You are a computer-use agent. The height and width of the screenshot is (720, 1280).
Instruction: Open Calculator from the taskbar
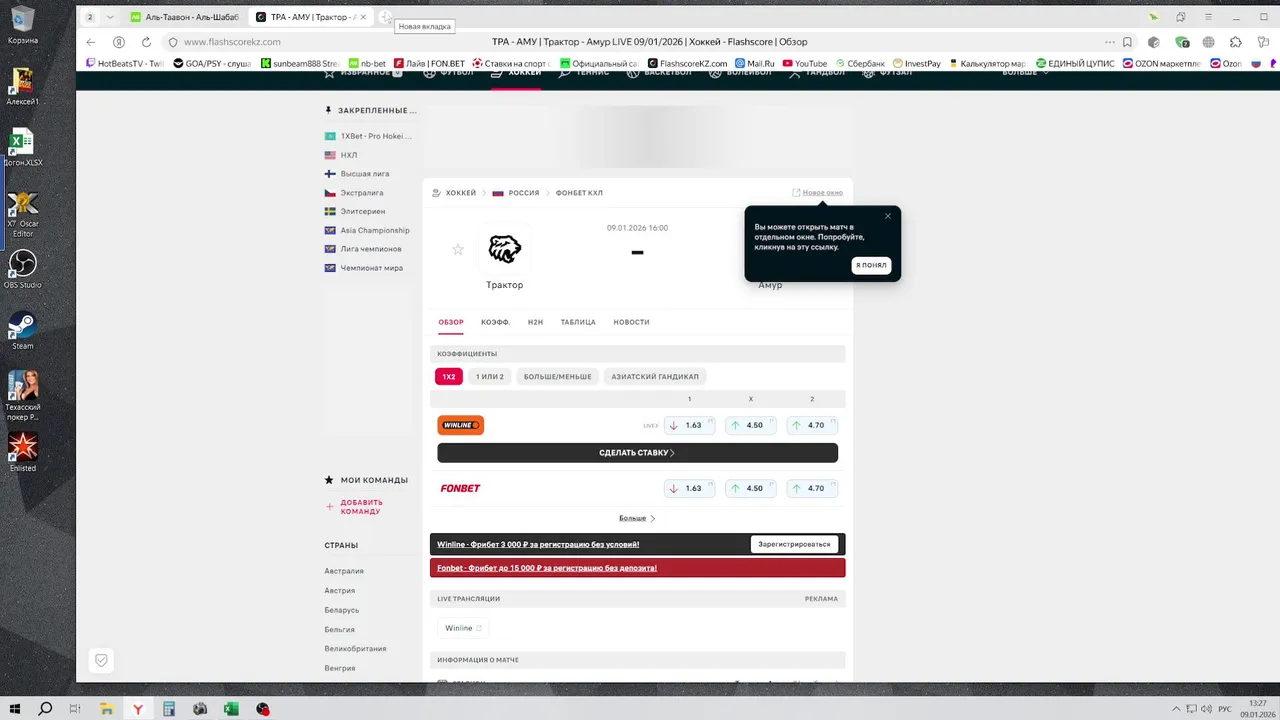(169, 709)
